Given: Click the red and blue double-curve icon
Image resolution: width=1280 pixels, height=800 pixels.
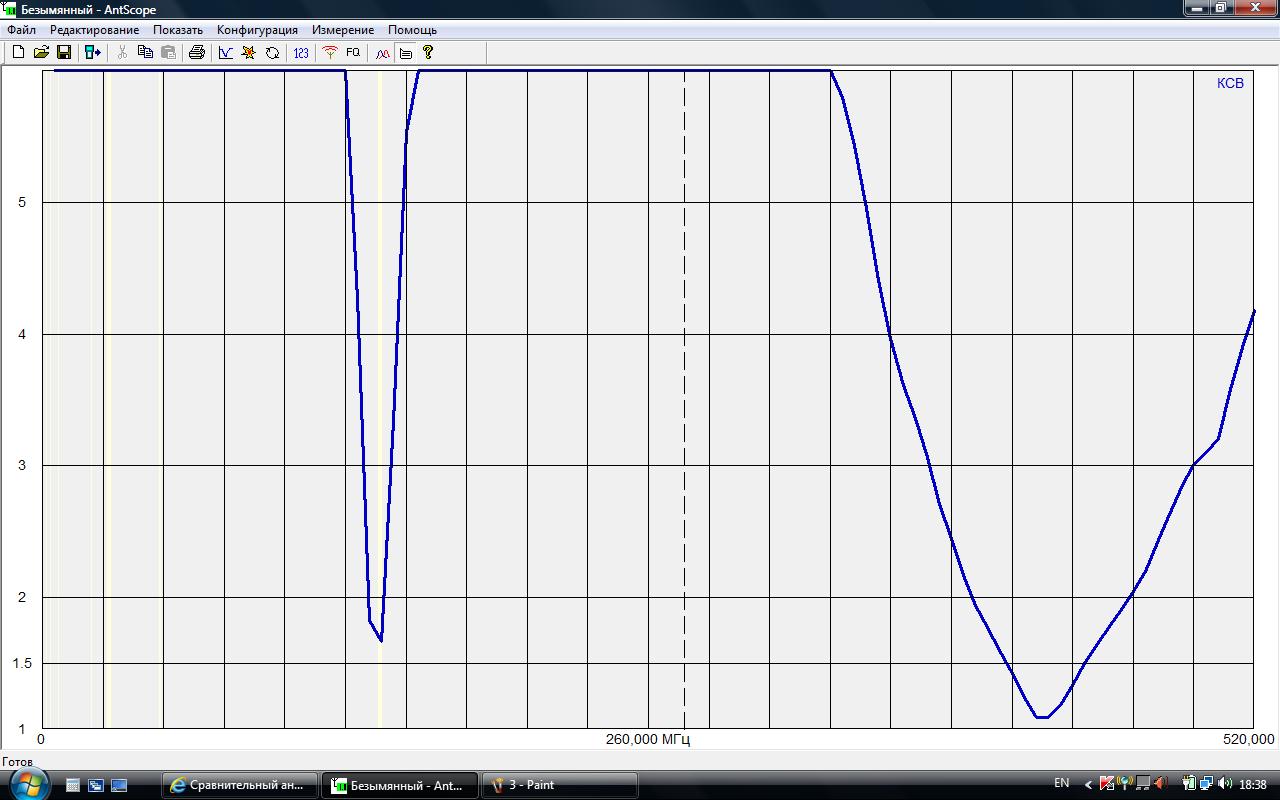Looking at the screenshot, I should point(382,53).
